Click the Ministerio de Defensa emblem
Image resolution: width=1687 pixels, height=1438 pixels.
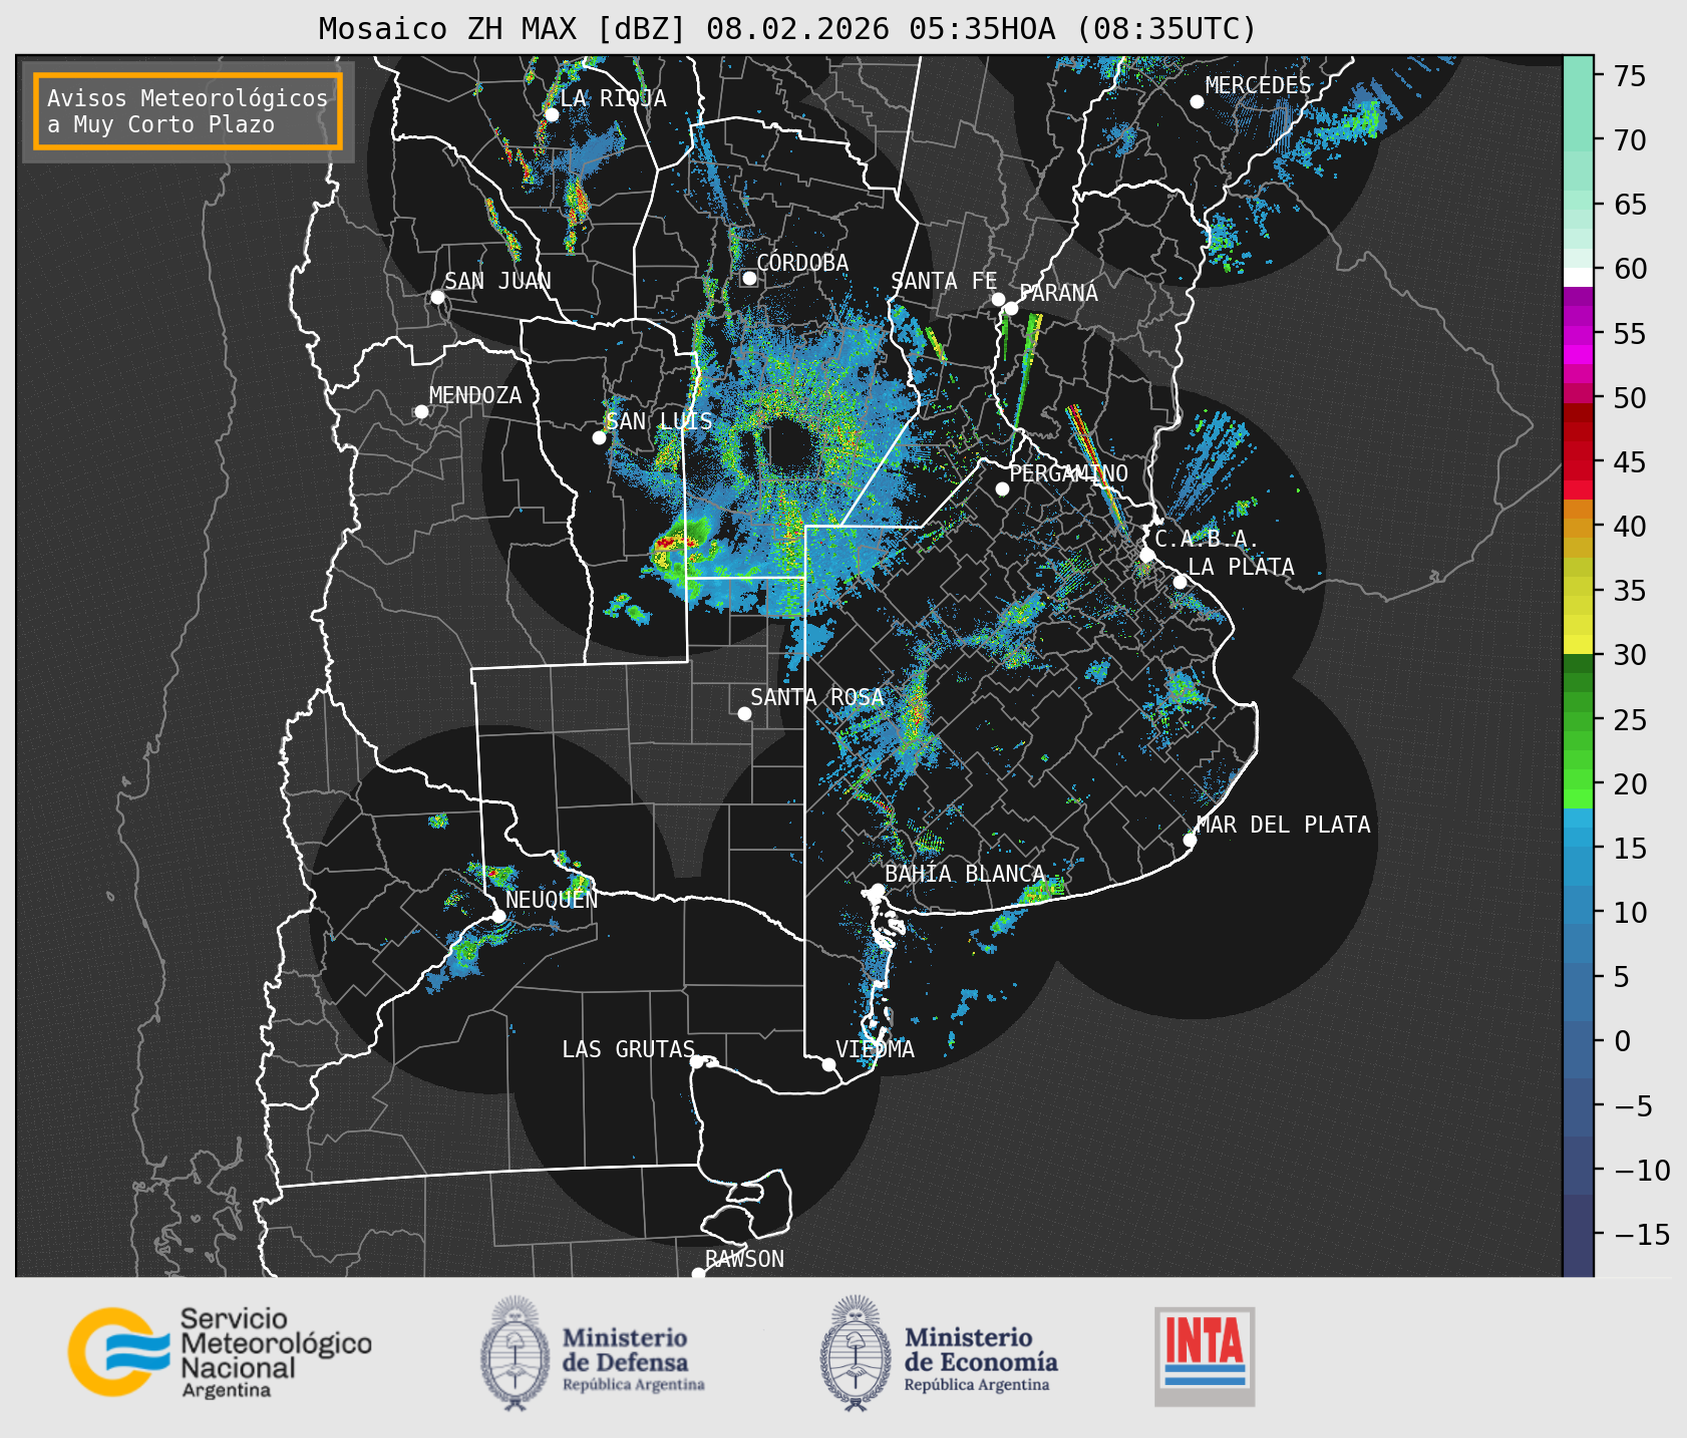pyautogui.click(x=515, y=1353)
